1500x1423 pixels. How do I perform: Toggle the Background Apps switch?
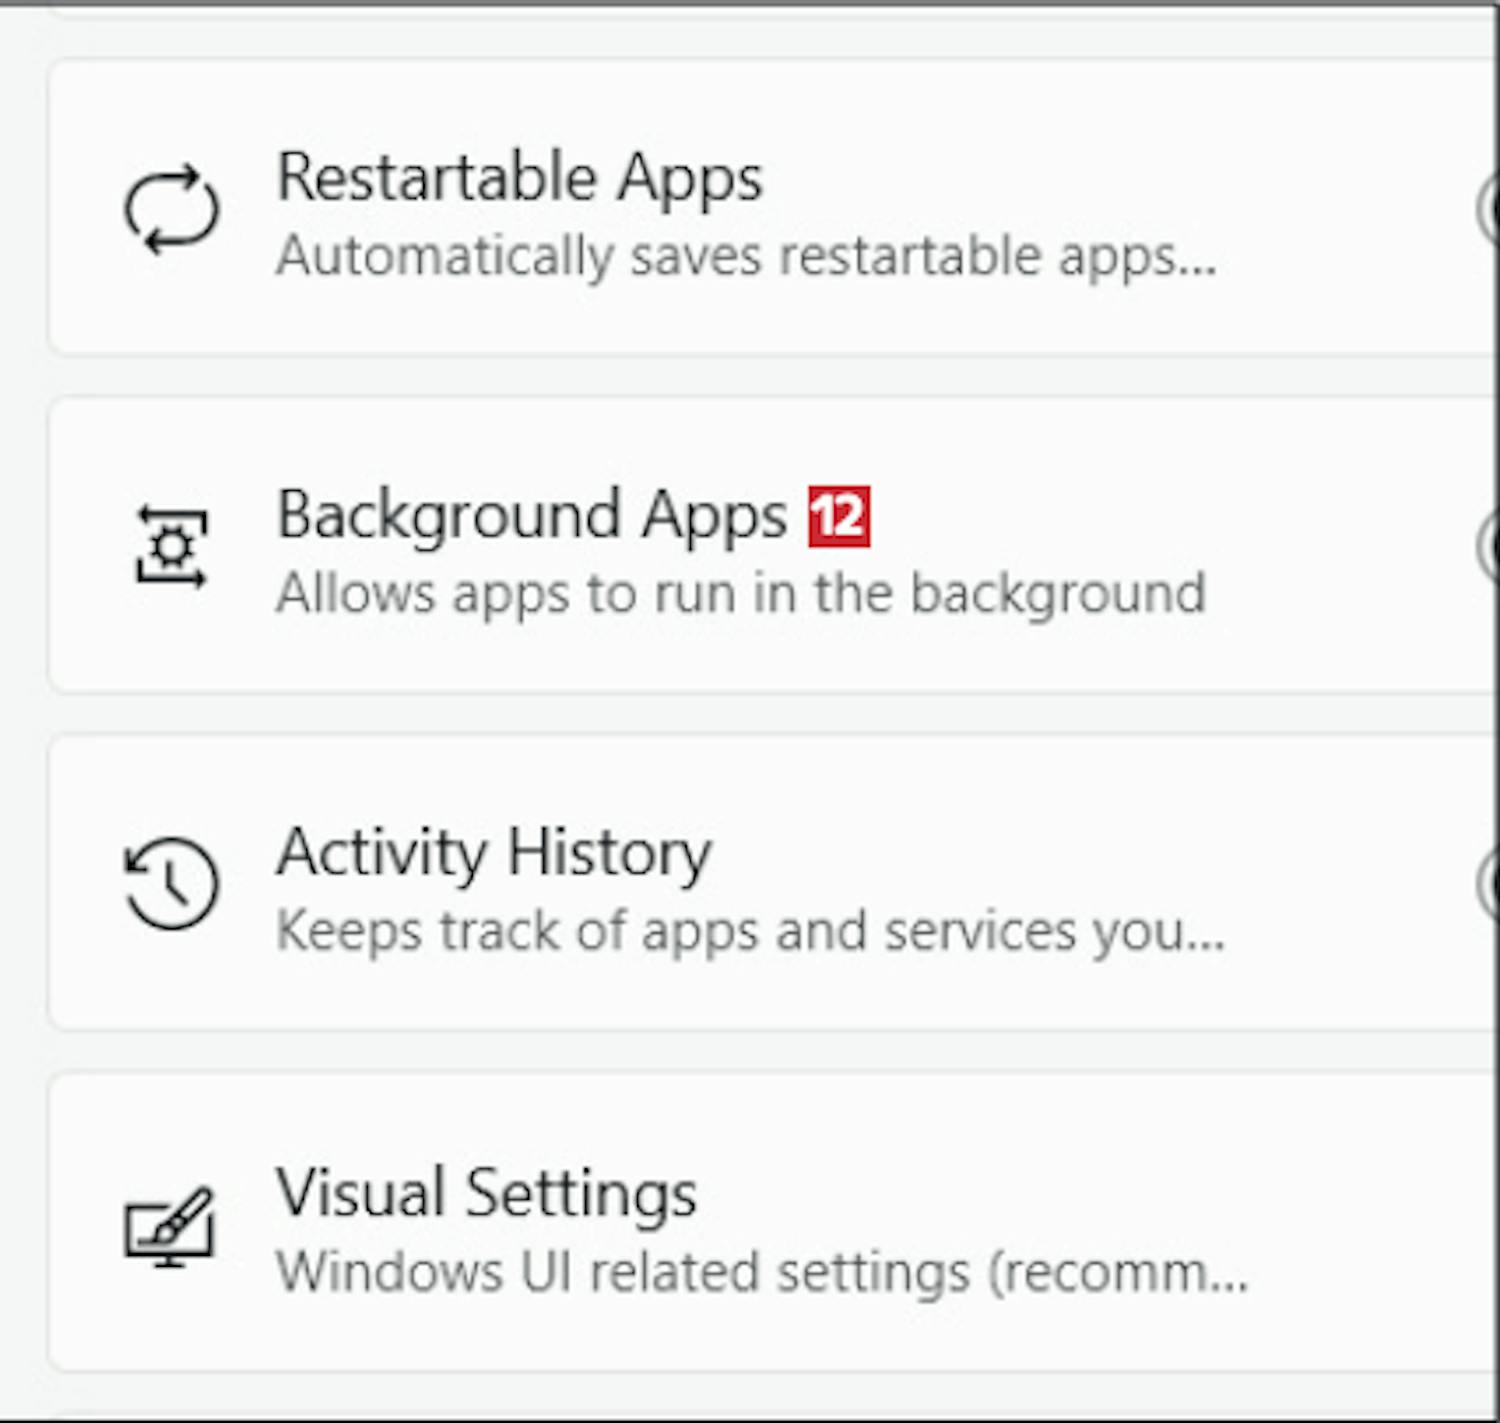point(1489,546)
